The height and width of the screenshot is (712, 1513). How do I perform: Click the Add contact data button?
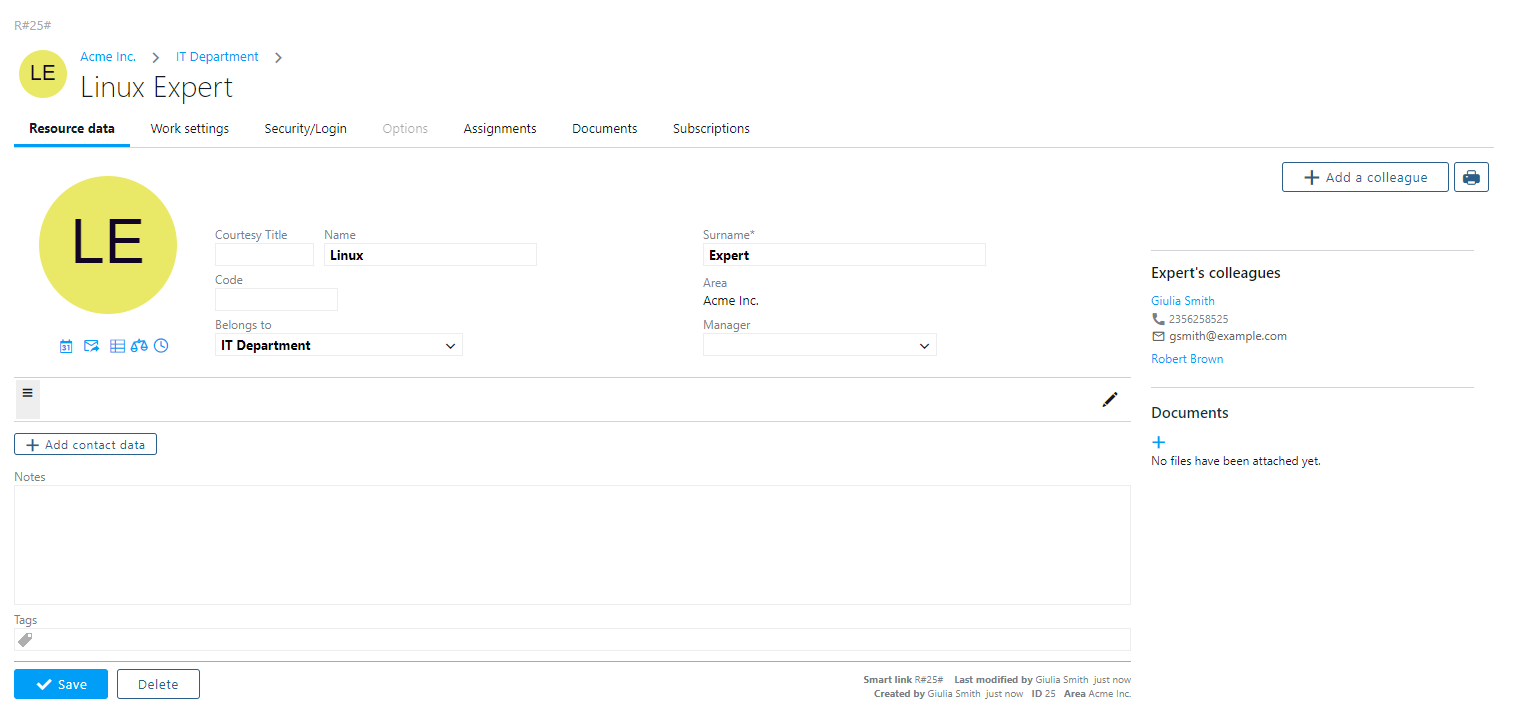pyautogui.click(x=85, y=444)
